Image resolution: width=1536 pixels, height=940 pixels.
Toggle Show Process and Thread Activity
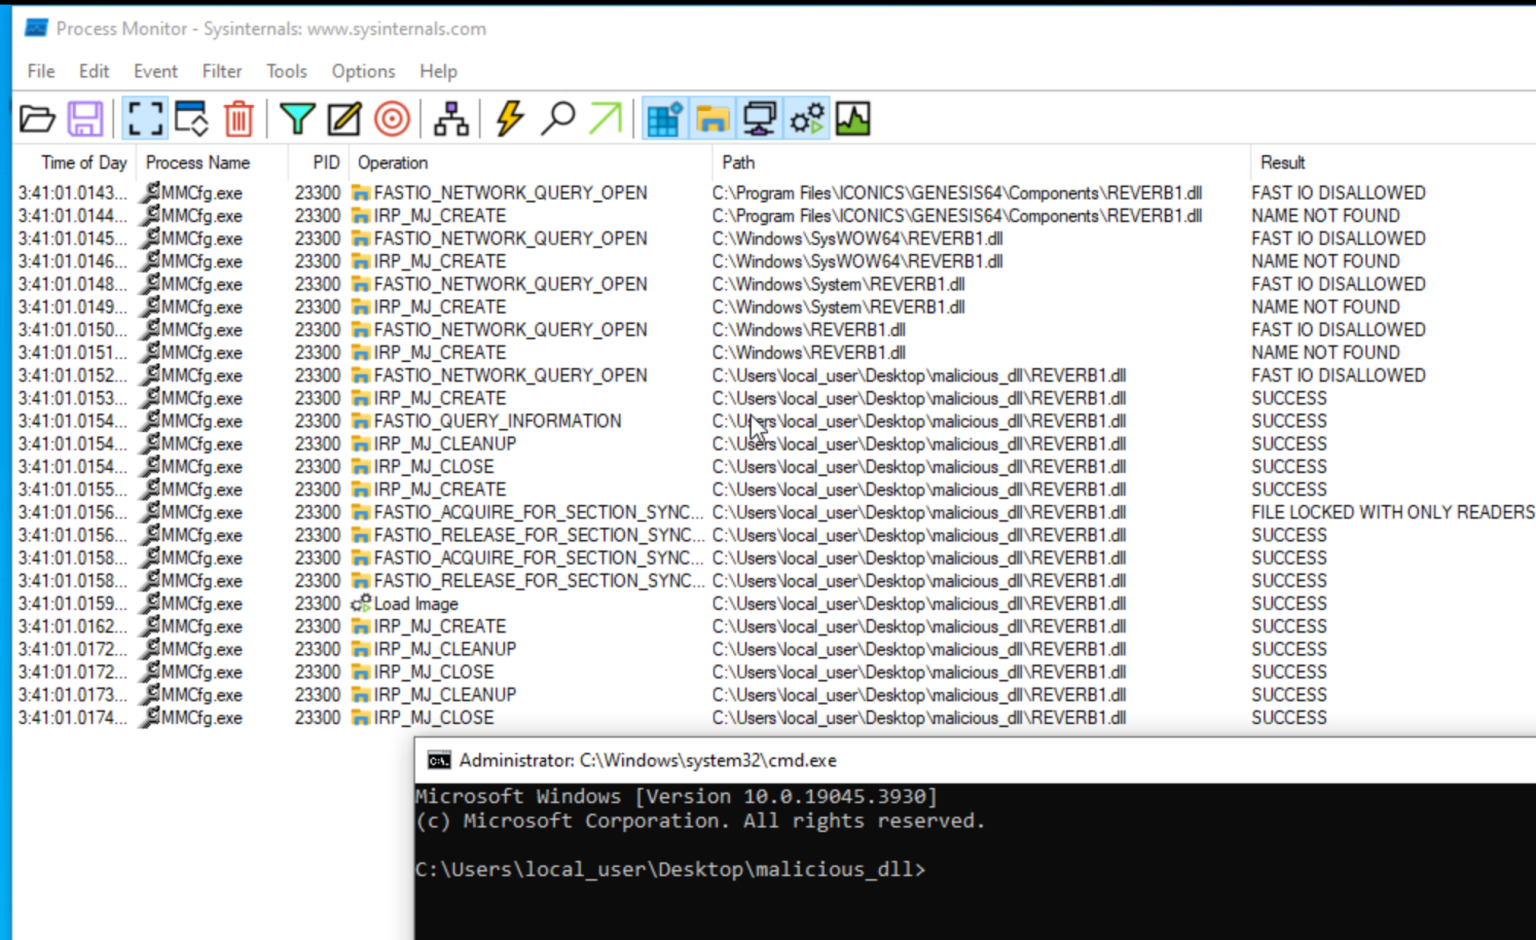[806, 117]
